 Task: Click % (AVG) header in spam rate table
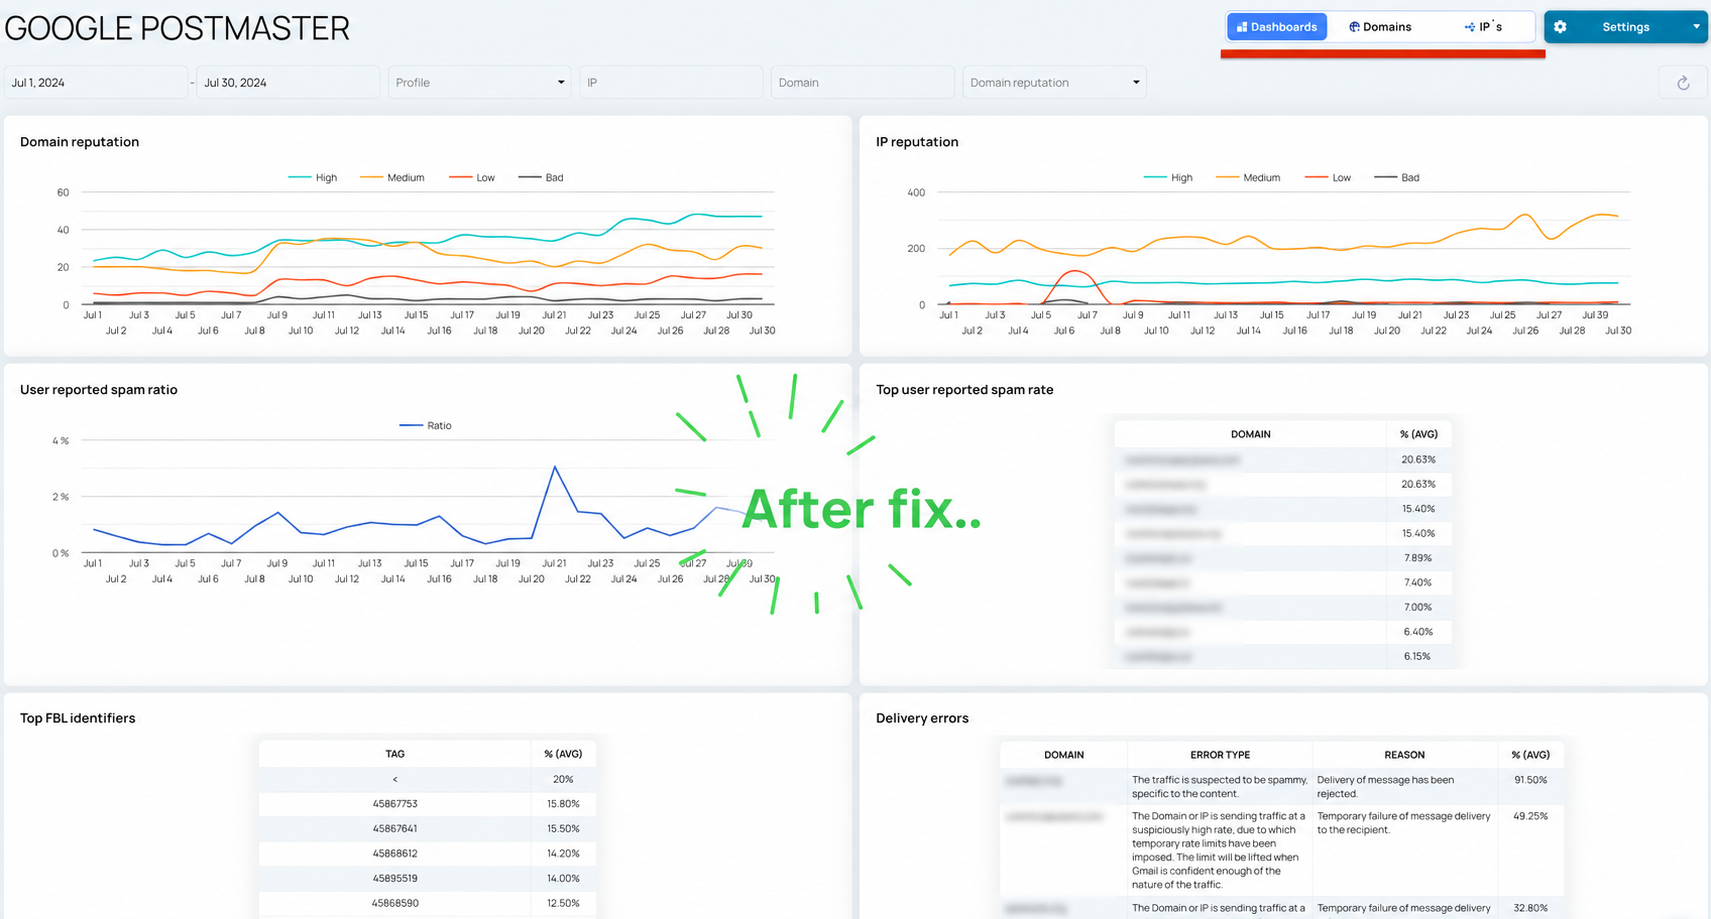click(x=1418, y=434)
